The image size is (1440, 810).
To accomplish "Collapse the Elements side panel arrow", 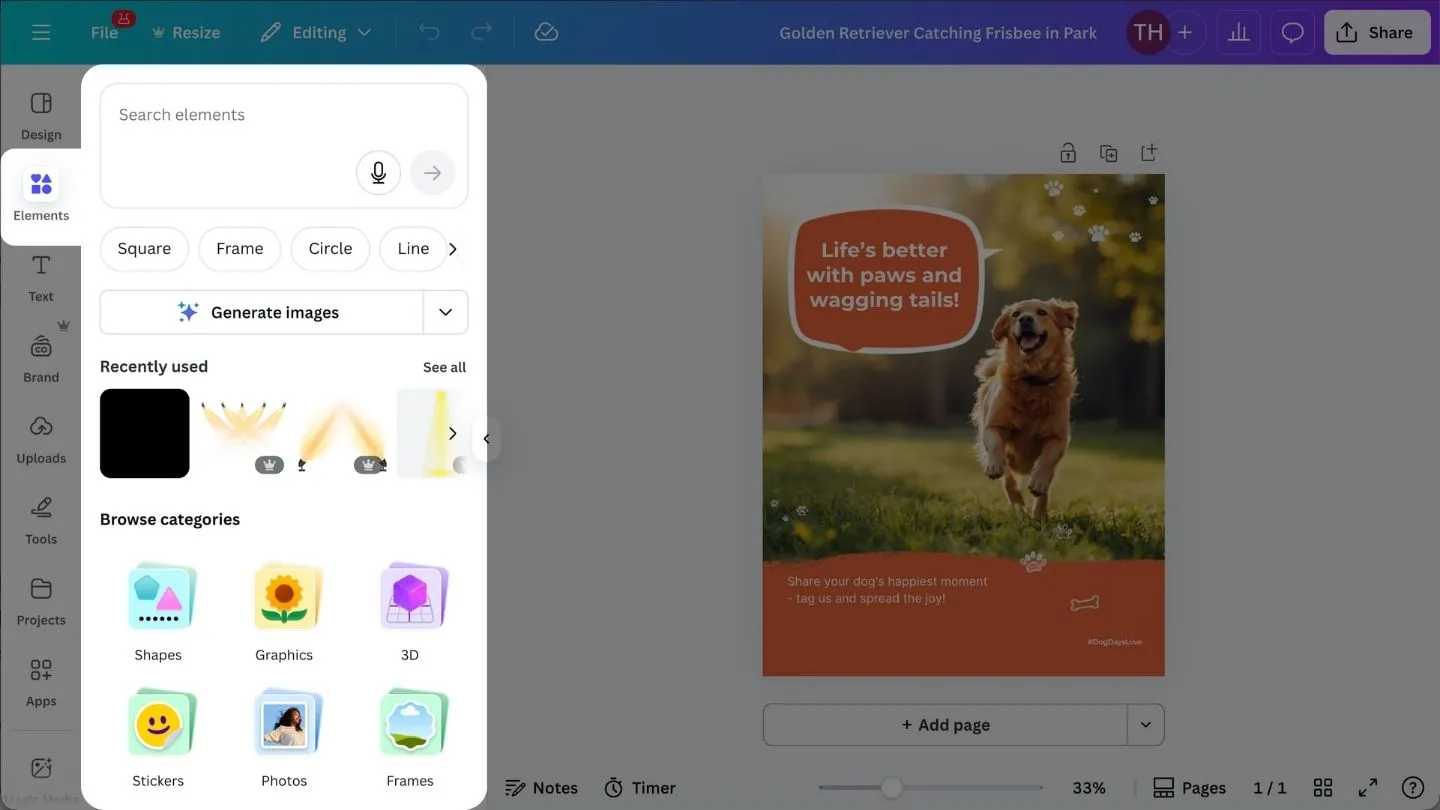I will (486, 438).
